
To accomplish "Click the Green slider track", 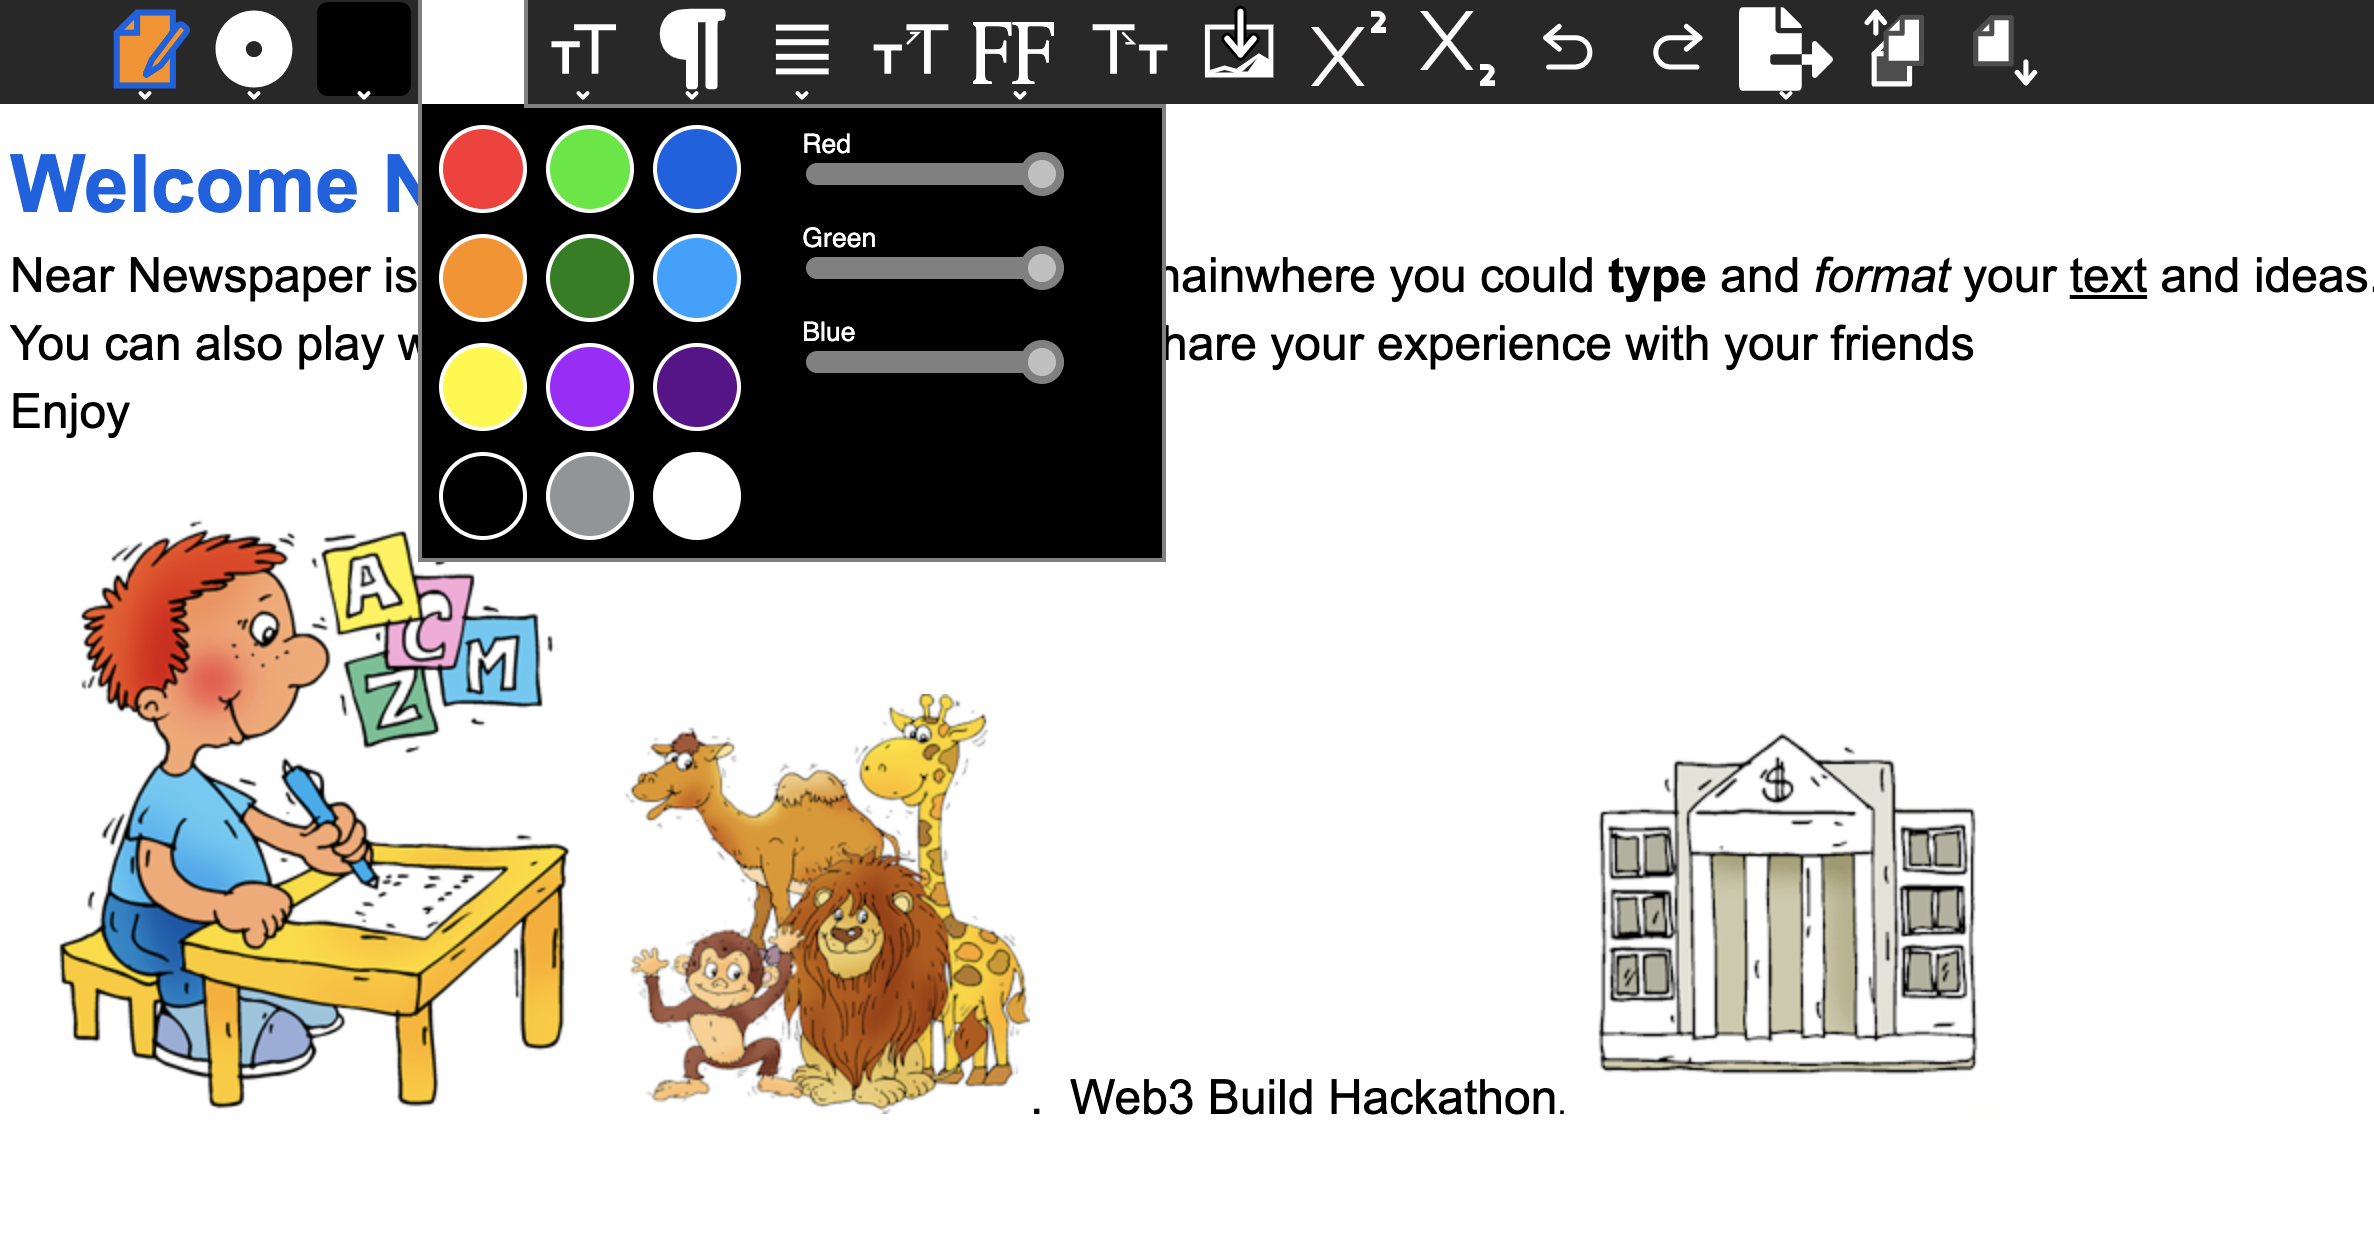I will coord(920,268).
